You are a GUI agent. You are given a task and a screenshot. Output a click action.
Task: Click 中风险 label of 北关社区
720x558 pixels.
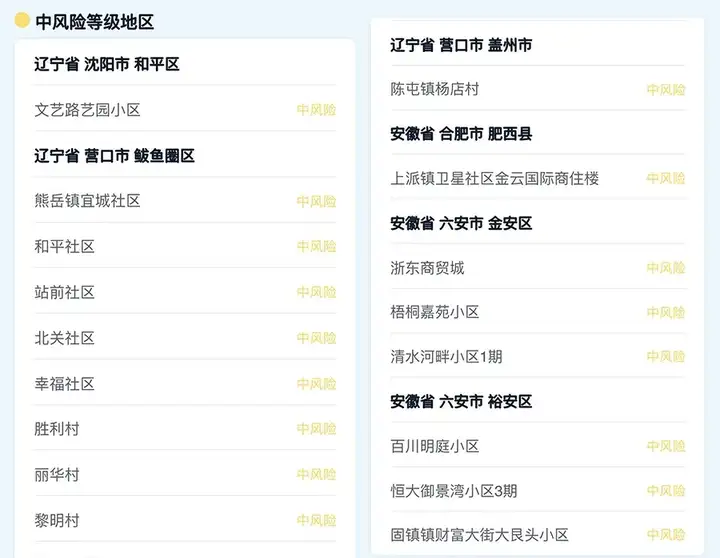[316, 338]
